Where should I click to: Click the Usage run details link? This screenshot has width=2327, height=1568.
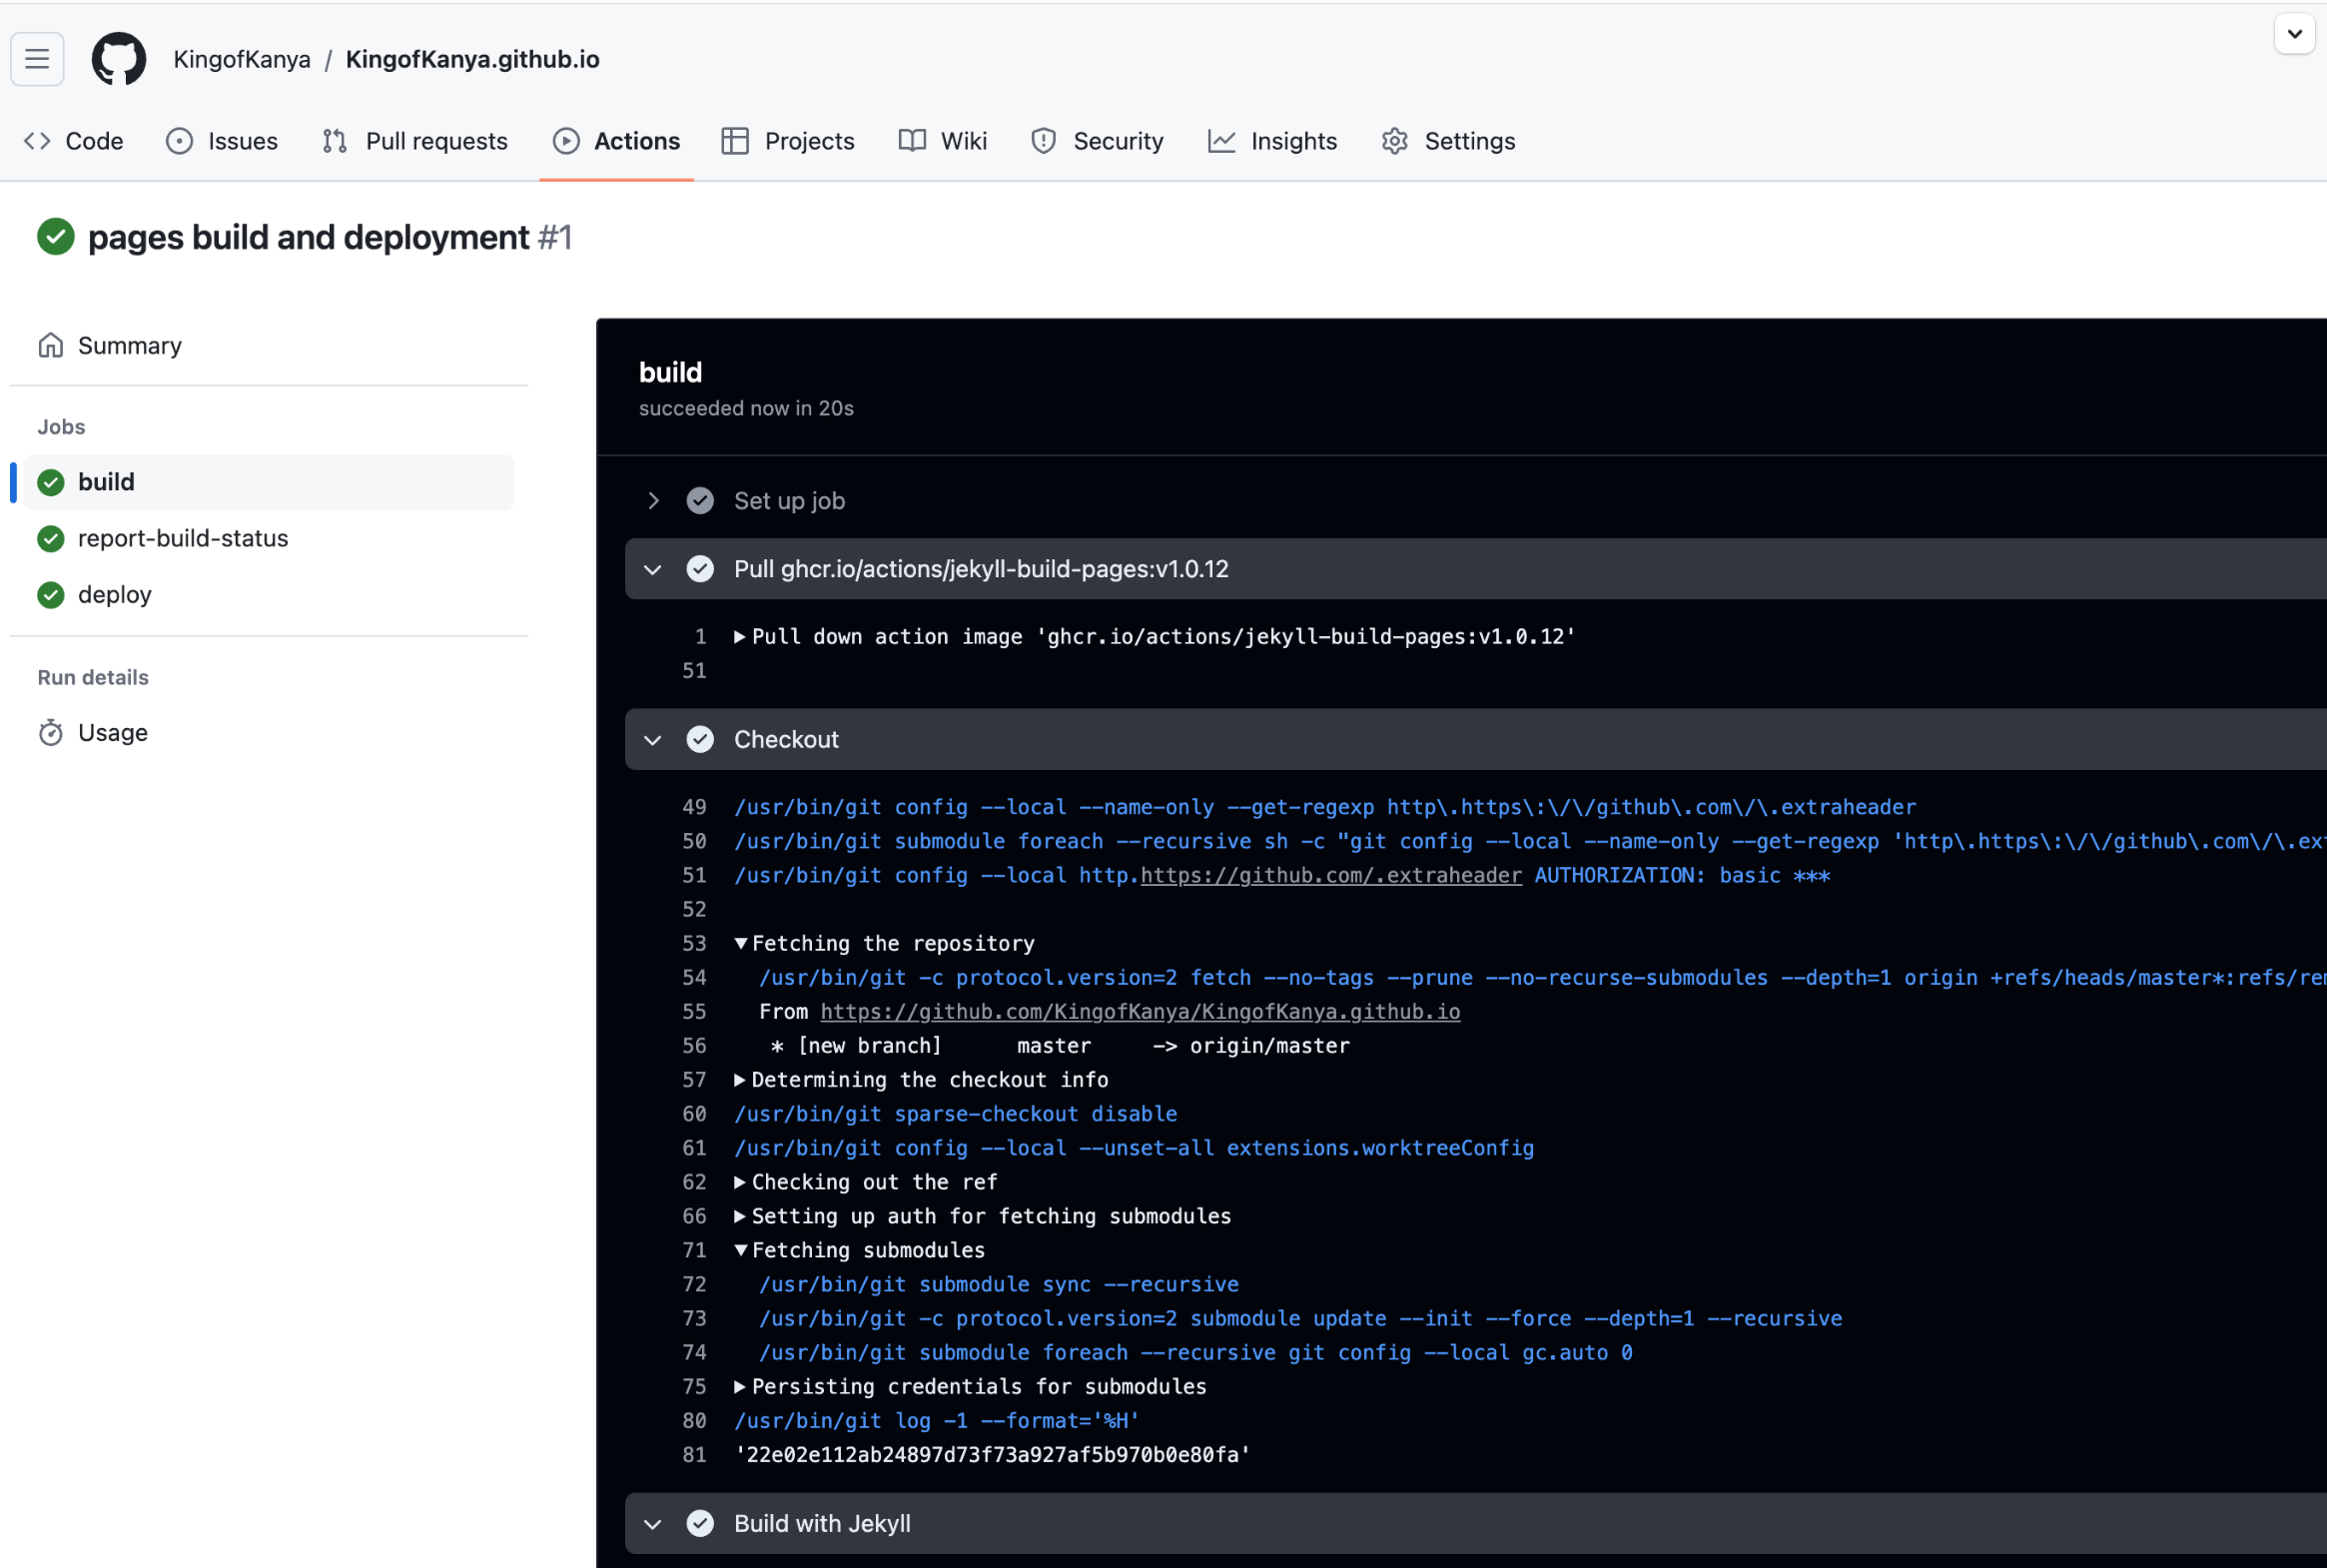[x=109, y=733]
